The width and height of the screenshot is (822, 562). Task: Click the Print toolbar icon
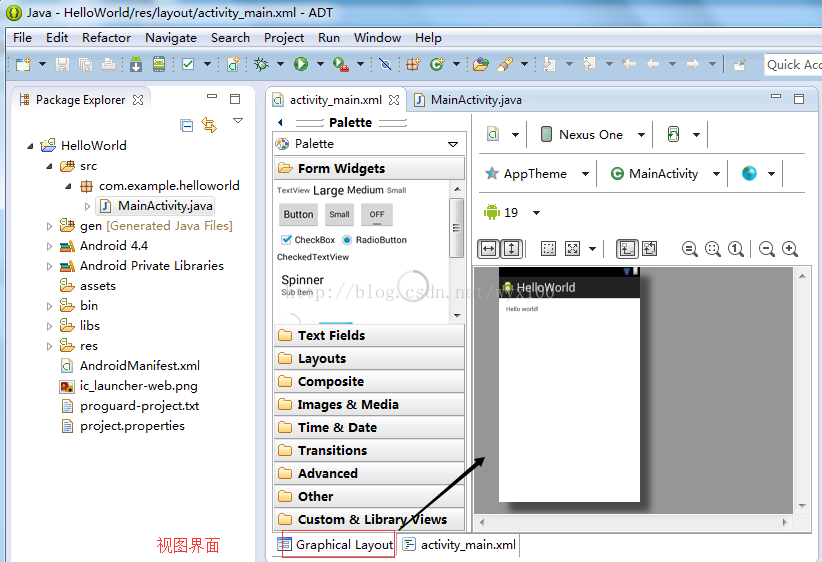[x=108, y=64]
